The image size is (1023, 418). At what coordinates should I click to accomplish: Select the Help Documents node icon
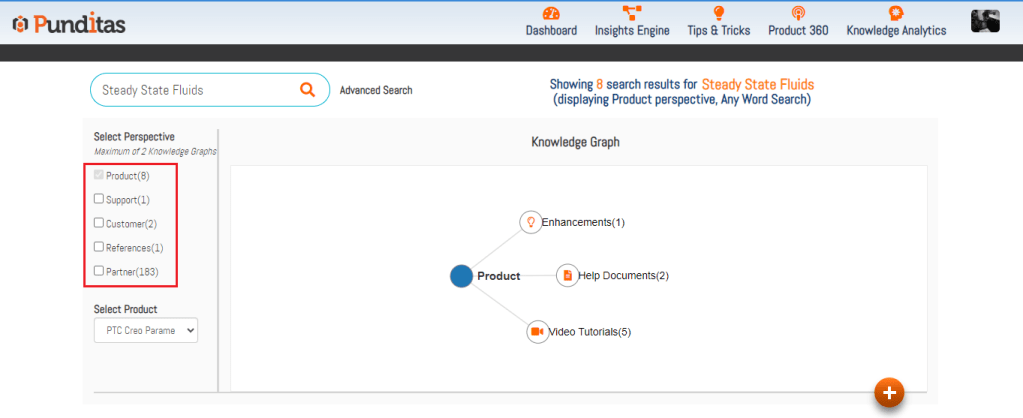tap(567, 275)
